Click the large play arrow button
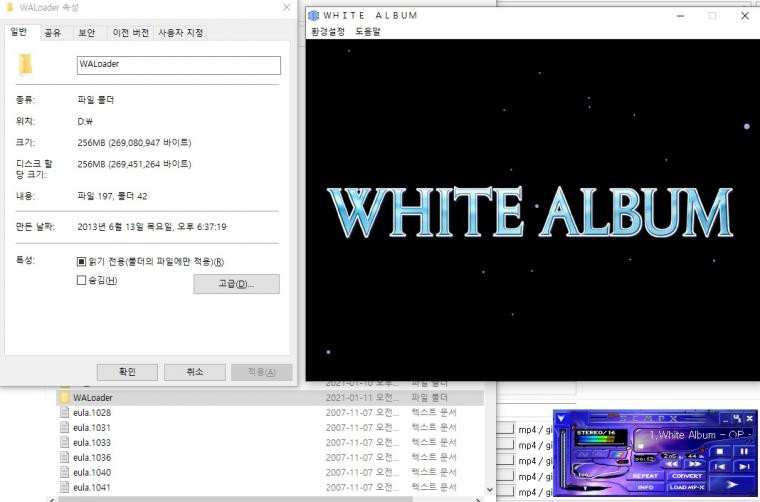760x502 pixels. click(732, 485)
